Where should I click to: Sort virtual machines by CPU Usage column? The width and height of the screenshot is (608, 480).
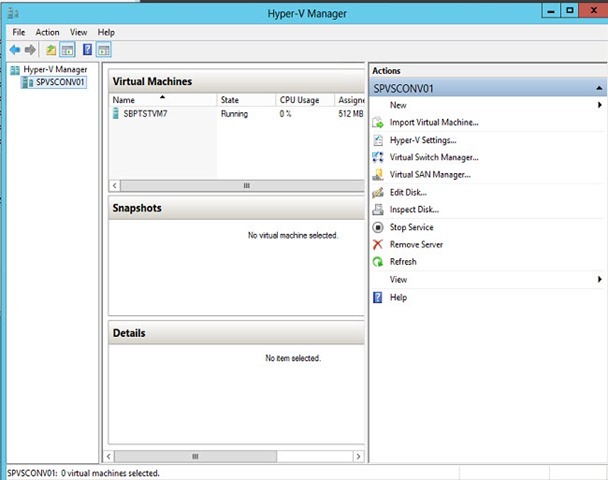pyautogui.click(x=305, y=100)
